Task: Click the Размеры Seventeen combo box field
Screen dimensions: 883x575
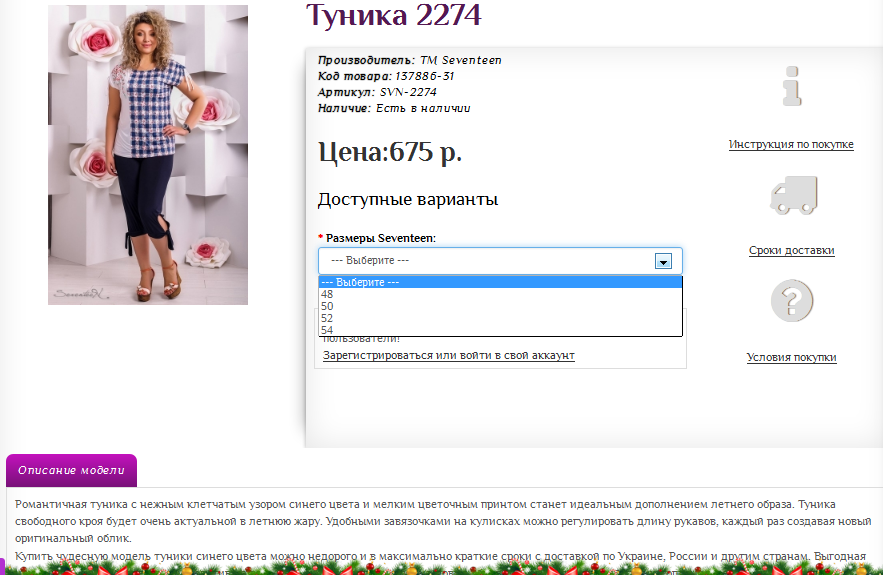Action: 500,261
